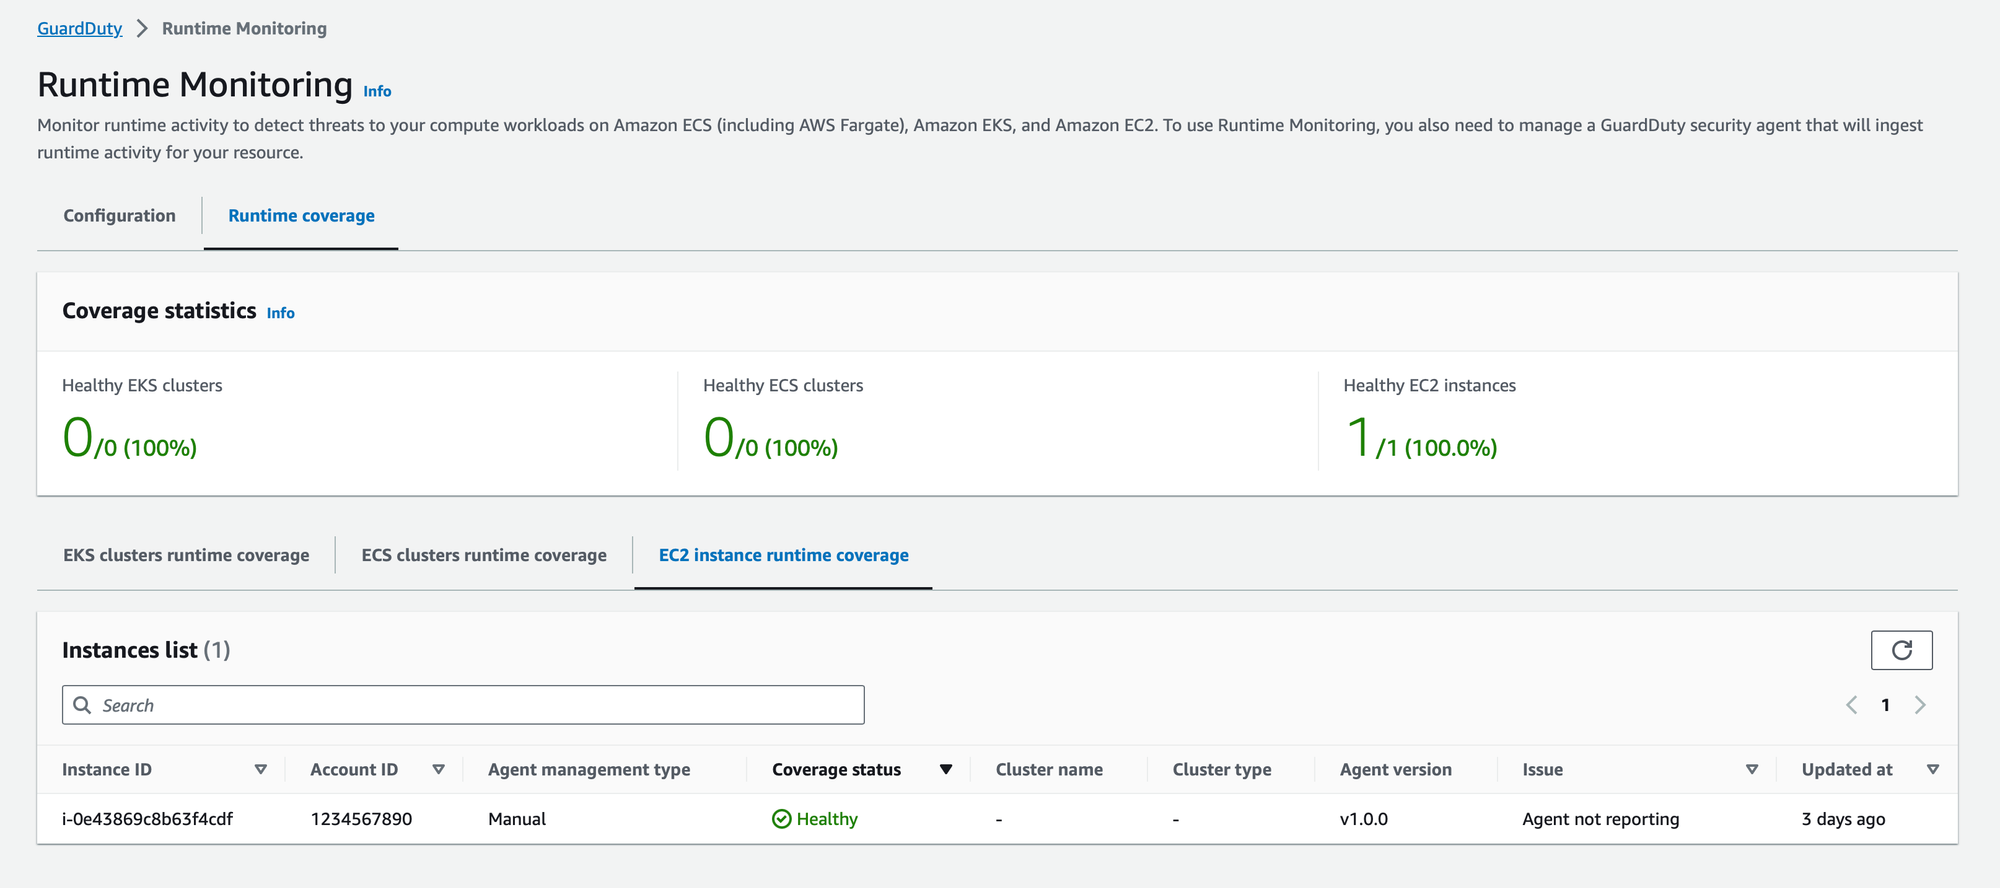Sort by Issue column arrow
2000x888 pixels.
(1752, 769)
